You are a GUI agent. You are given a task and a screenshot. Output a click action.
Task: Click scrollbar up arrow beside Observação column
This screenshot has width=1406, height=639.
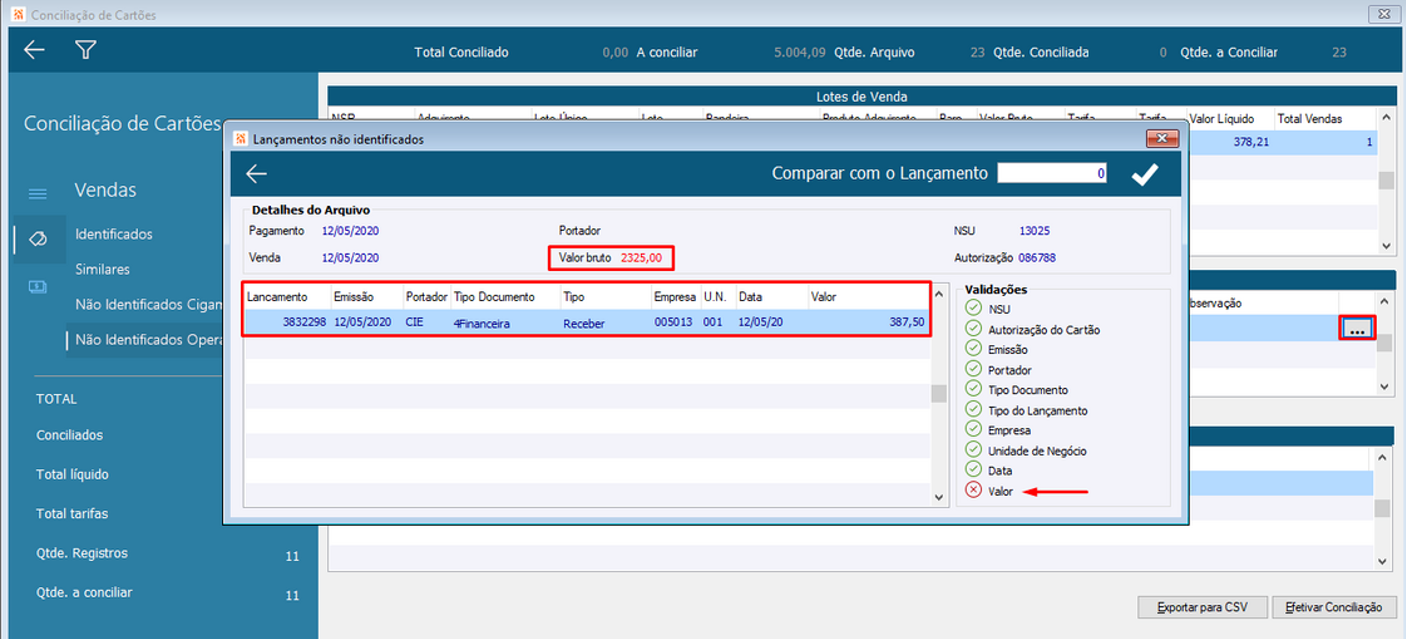pos(1385,302)
